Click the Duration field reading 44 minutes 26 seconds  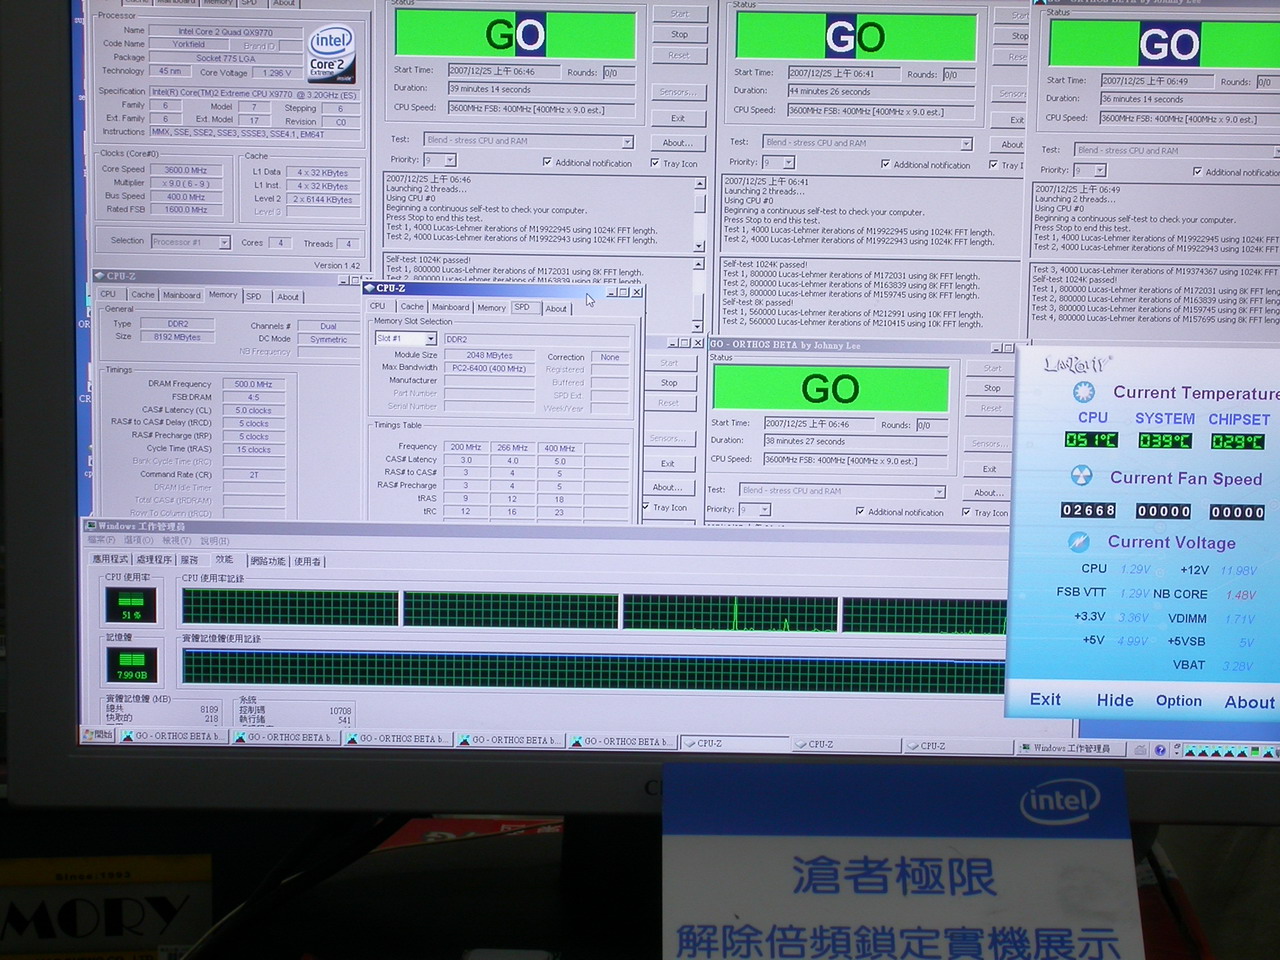click(x=881, y=91)
